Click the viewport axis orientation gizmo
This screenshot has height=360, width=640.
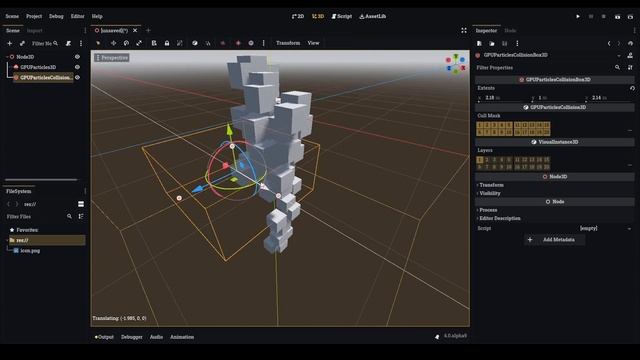click(x=456, y=64)
